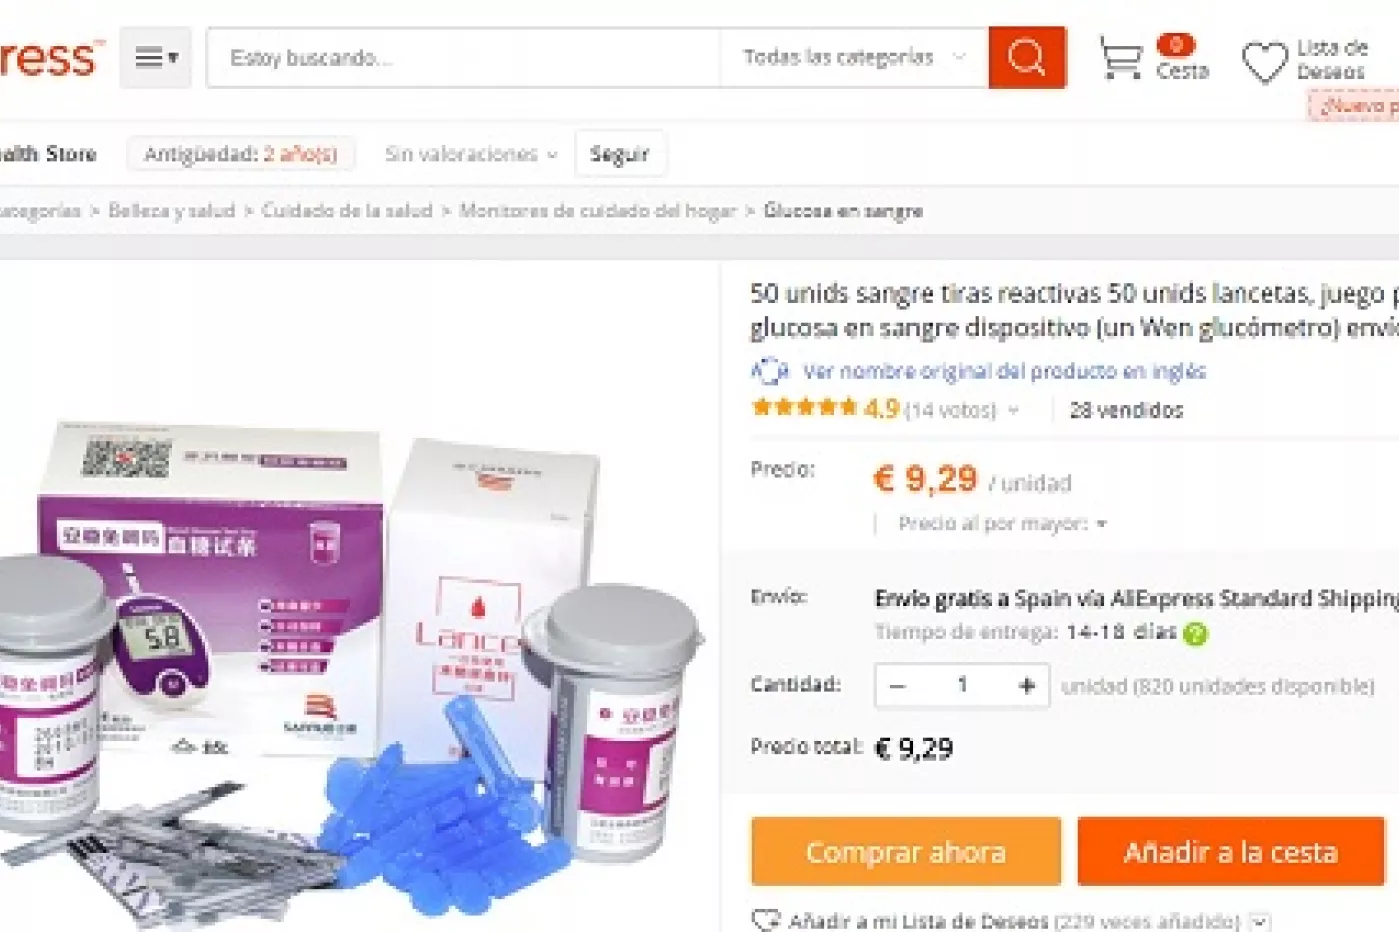This screenshot has width=1399, height=932.
Task: Click the Seguir store button
Action: [620, 154]
